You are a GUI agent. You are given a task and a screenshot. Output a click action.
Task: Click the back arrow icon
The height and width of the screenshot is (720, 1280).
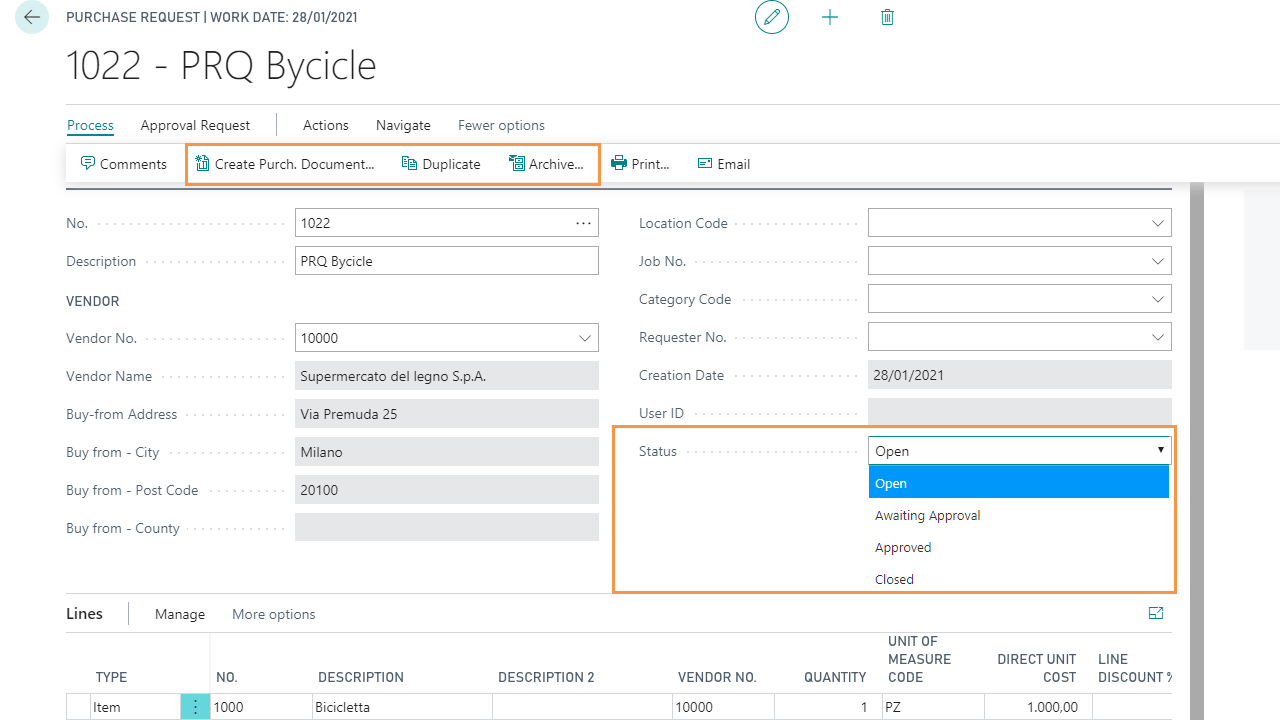click(x=32, y=17)
